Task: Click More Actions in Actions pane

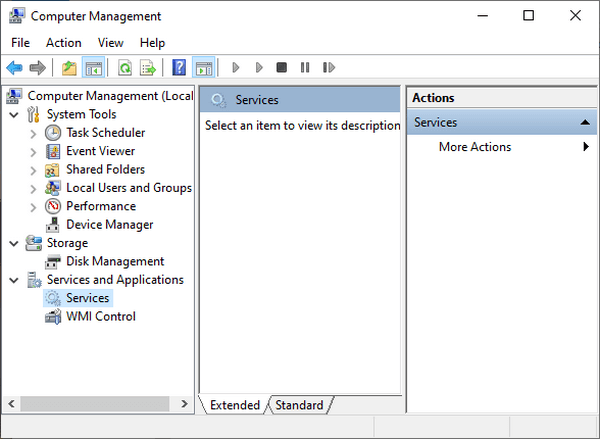Action: pyautogui.click(x=475, y=147)
